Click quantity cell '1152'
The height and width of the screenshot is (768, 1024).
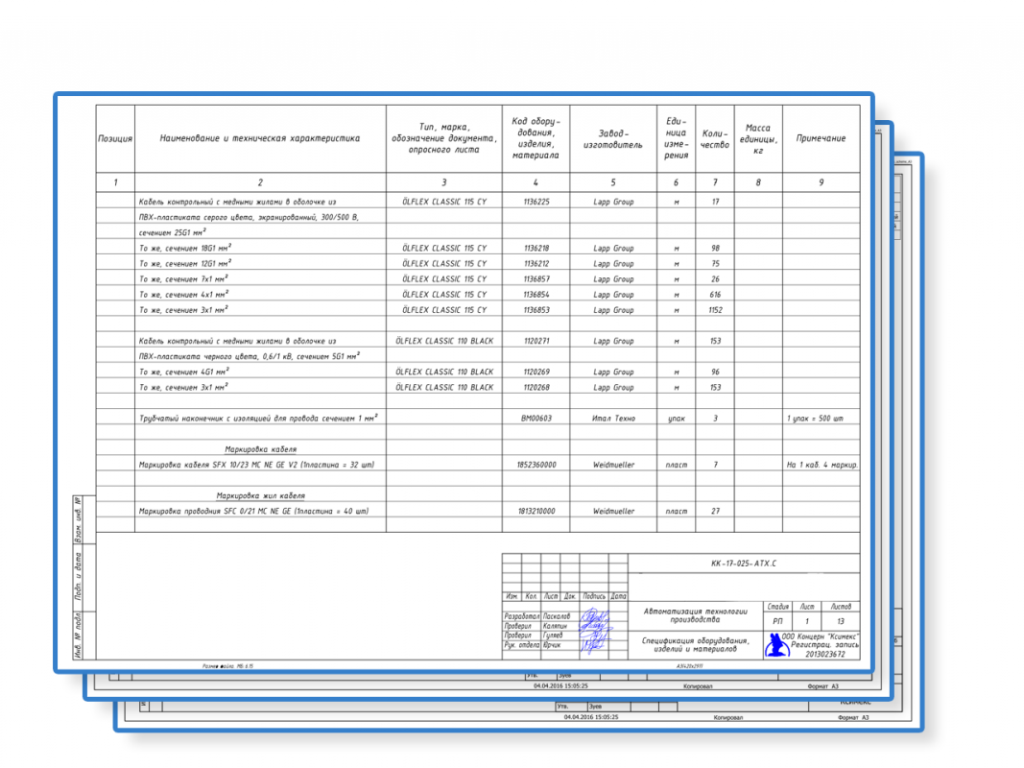click(715, 310)
